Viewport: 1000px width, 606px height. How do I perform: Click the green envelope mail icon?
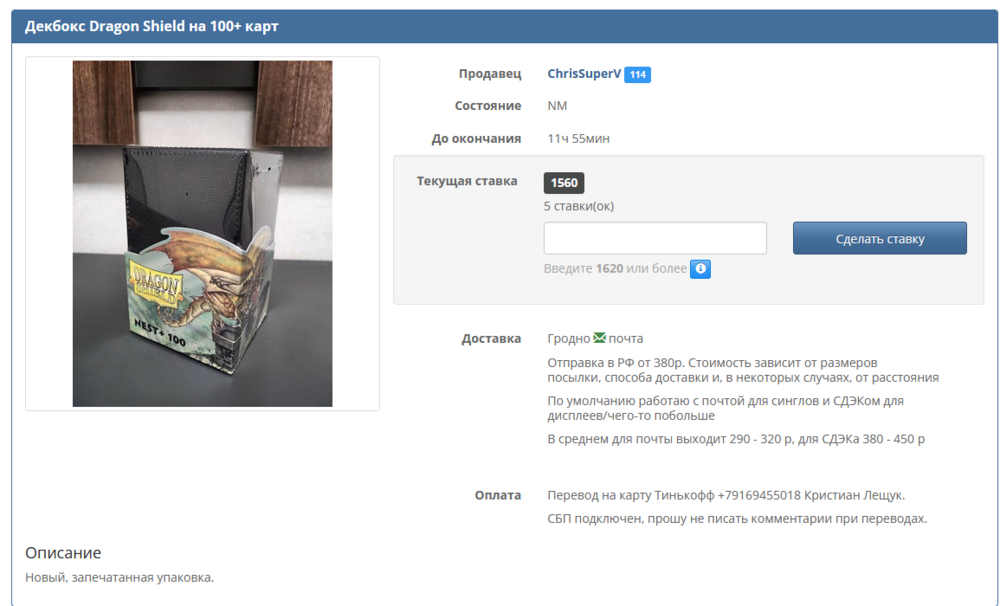tap(599, 337)
